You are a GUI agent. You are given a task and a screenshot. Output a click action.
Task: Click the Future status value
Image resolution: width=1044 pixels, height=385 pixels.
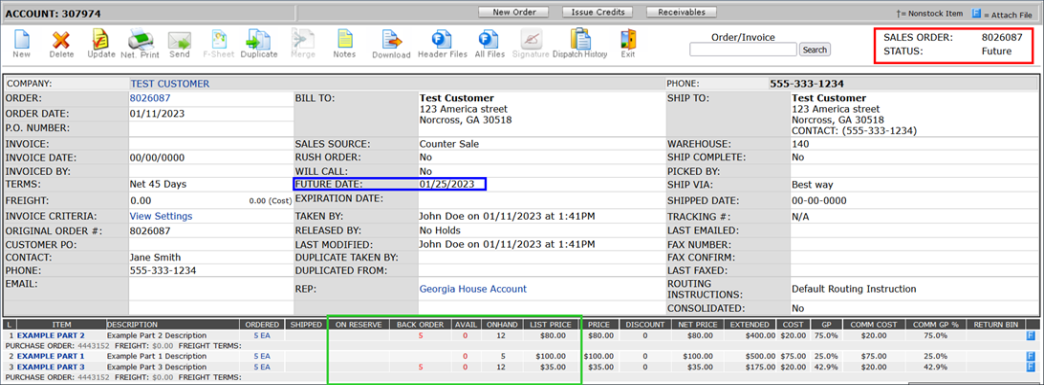point(997,51)
